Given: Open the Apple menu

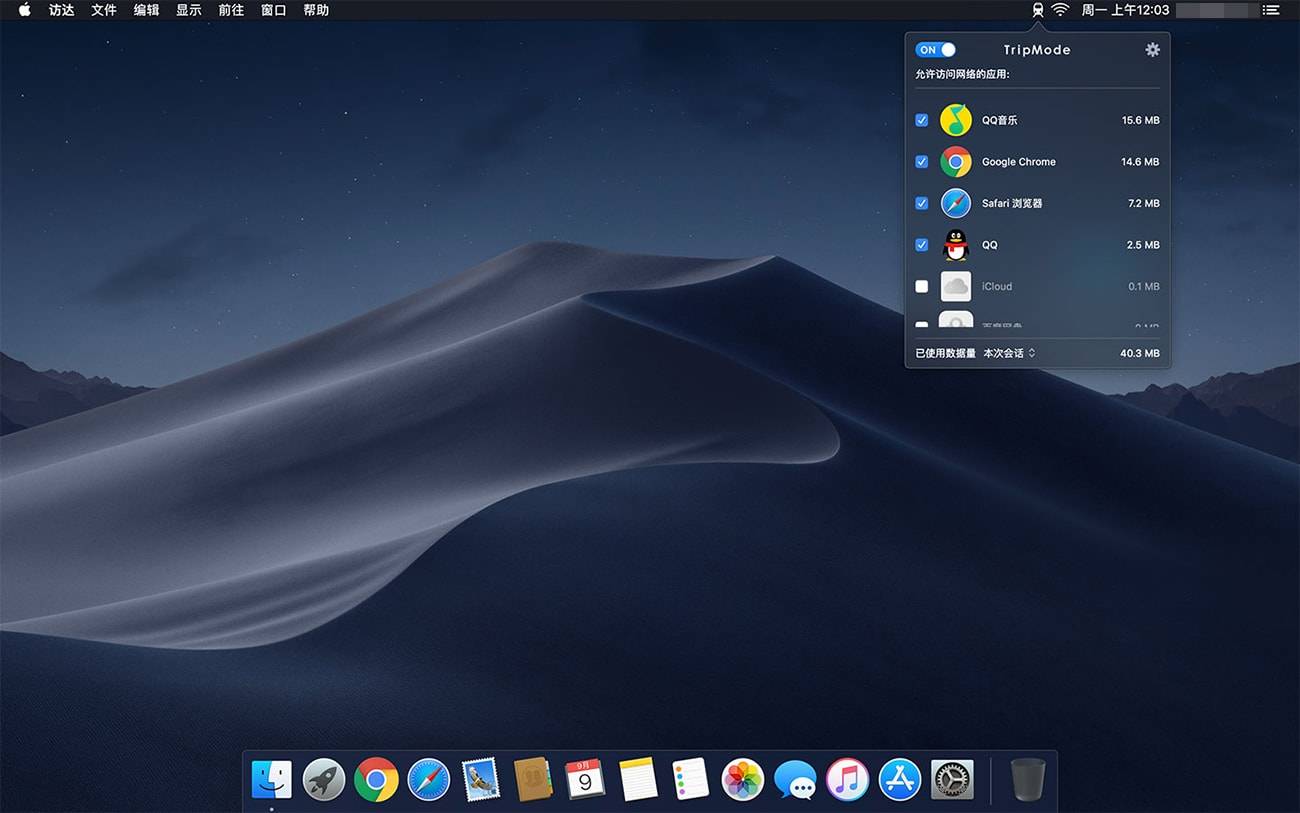Looking at the screenshot, I should coord(25,10).
